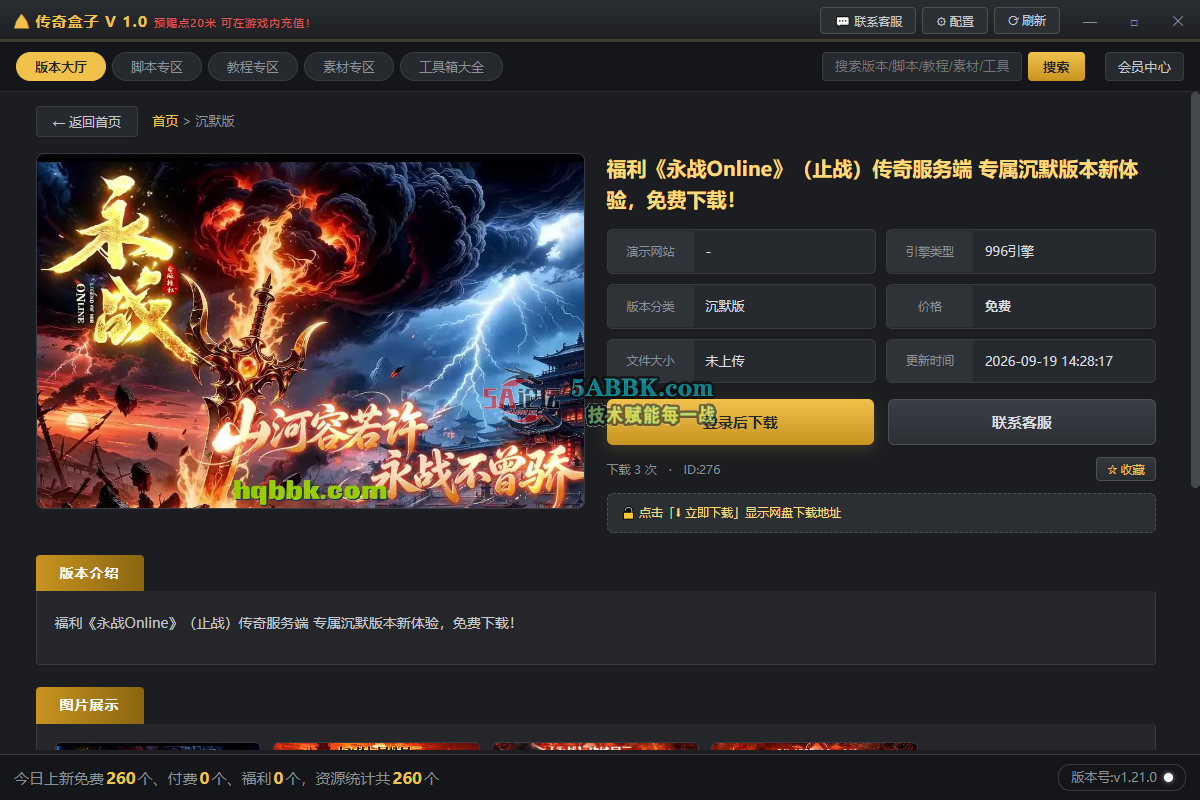This screenshot has width=1200, height=800.
Task: Click the 首页 breadcrumb link
Action: tap(165, 121)
